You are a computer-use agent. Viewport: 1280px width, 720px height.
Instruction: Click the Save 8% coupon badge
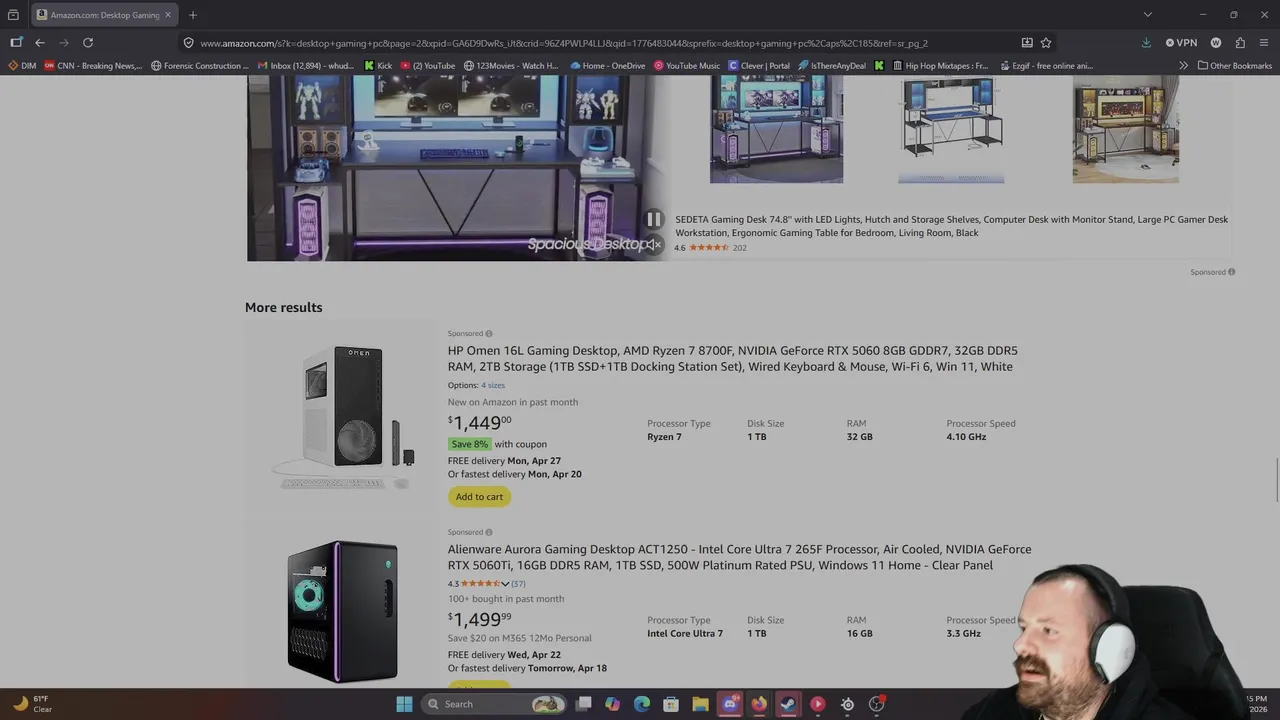(469, 444)
